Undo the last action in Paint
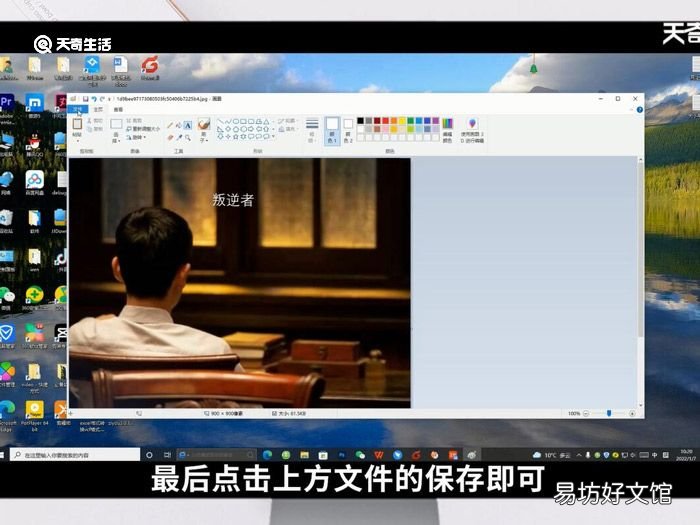 (x=94, y=99)
